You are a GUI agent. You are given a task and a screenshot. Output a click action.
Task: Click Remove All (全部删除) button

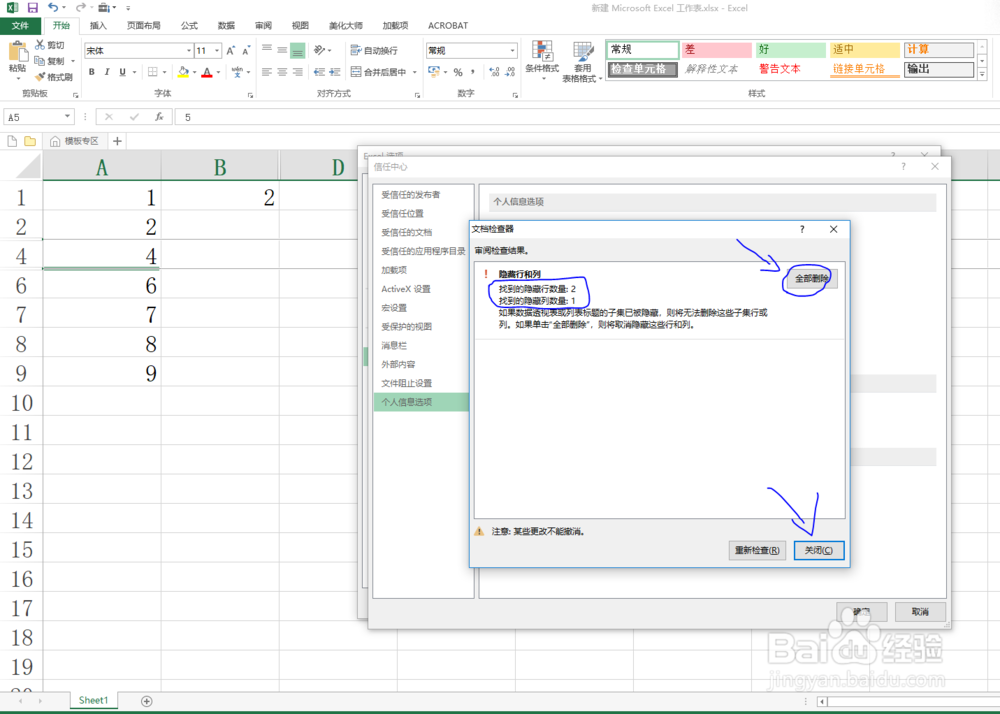click(811, 279)
